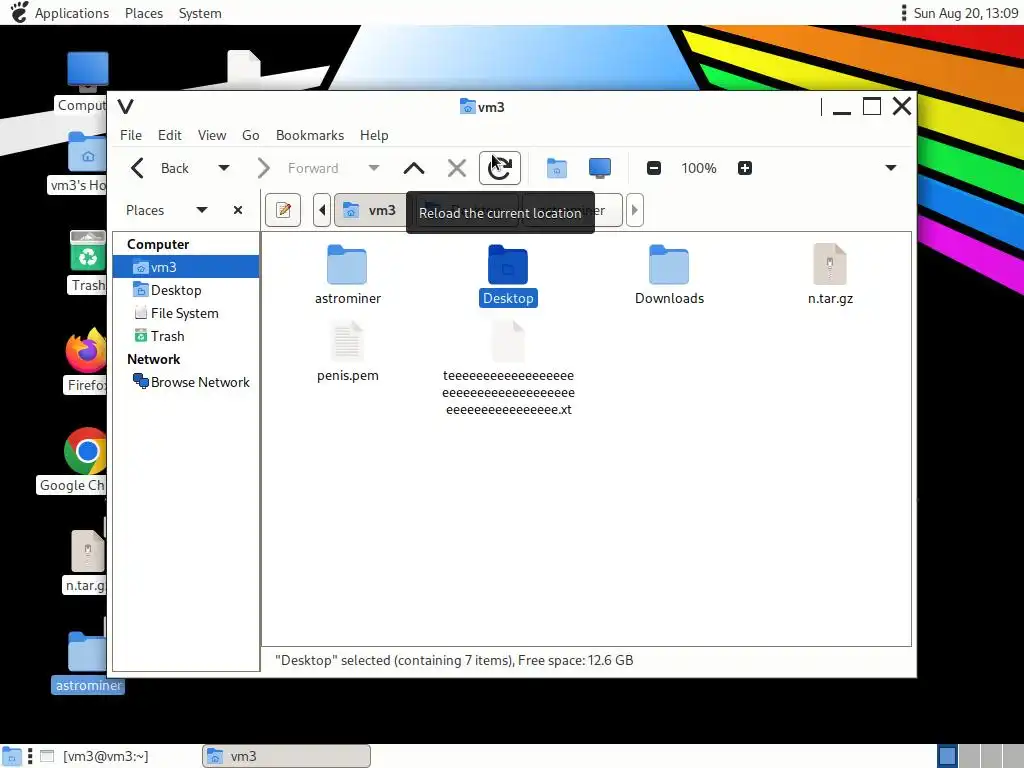
Task: Select the astrominer folder on the desktop
Action: click(x=88, y=662)
